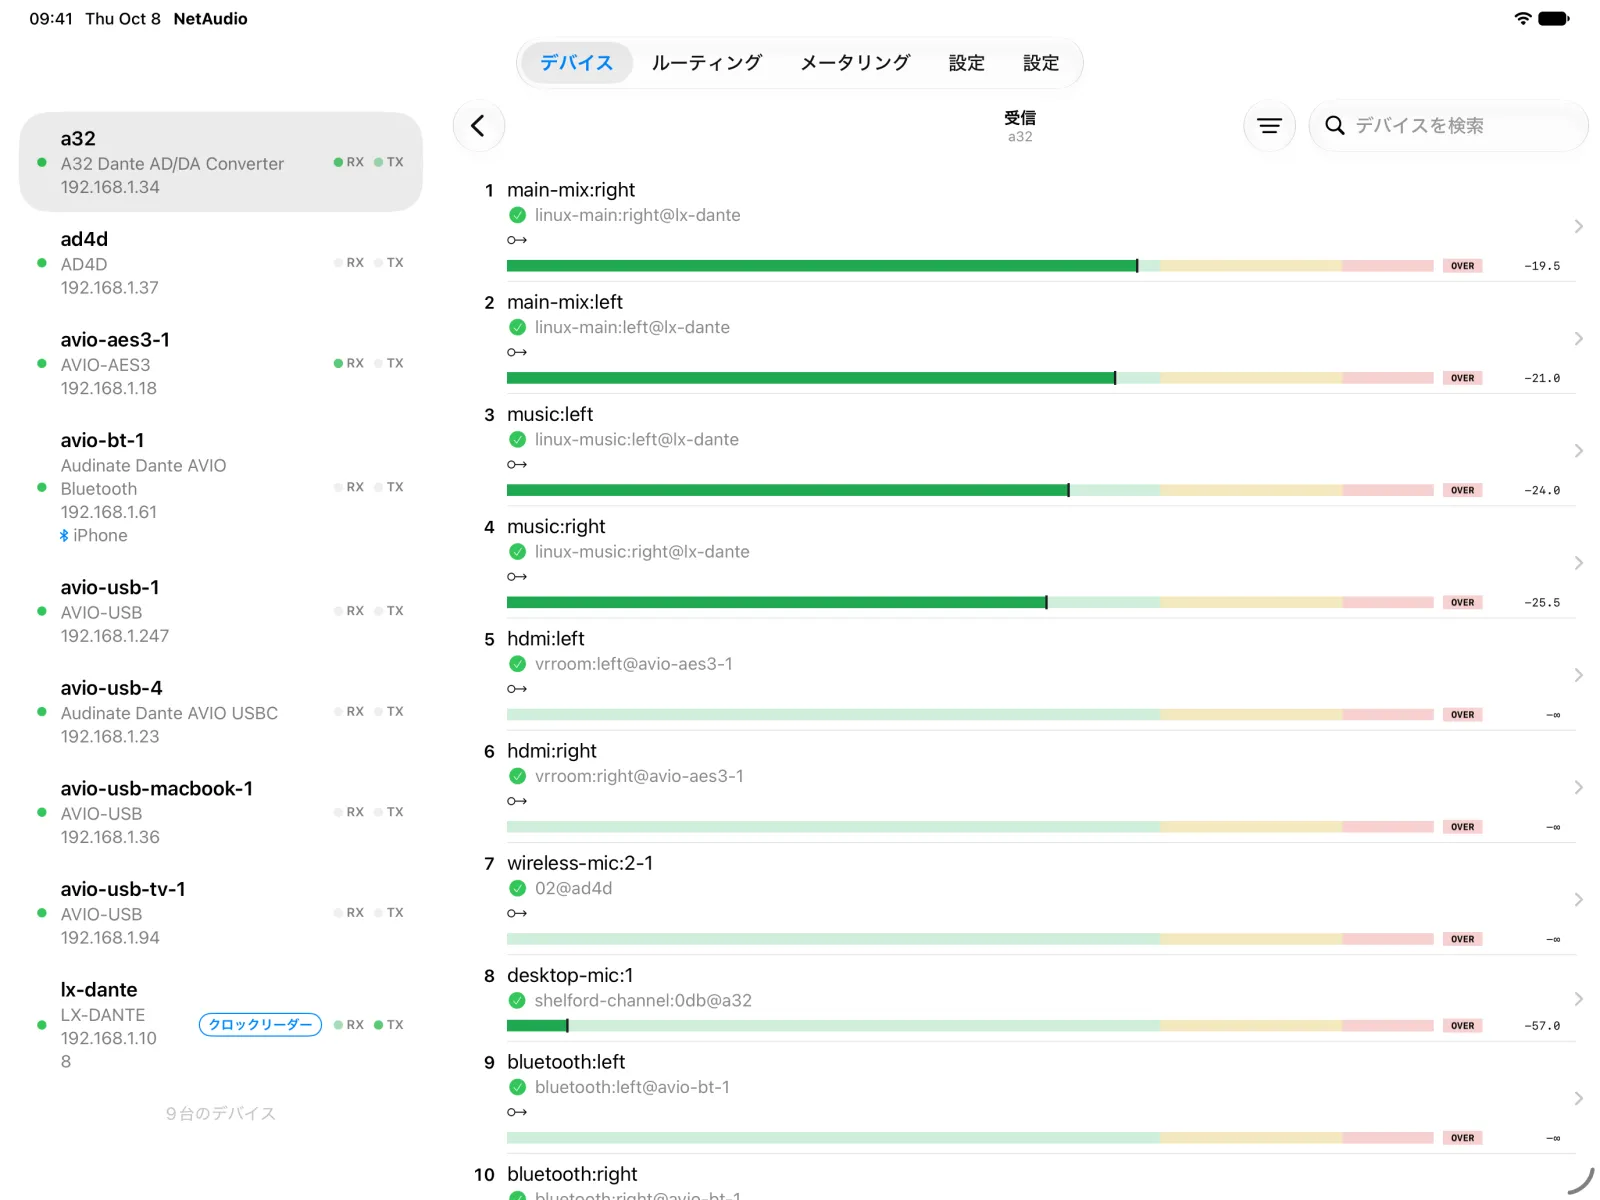The height and width of the screenshot is (1200, 1600).
Task: Open the ルーティング tab
Action: tap(707, 63)
